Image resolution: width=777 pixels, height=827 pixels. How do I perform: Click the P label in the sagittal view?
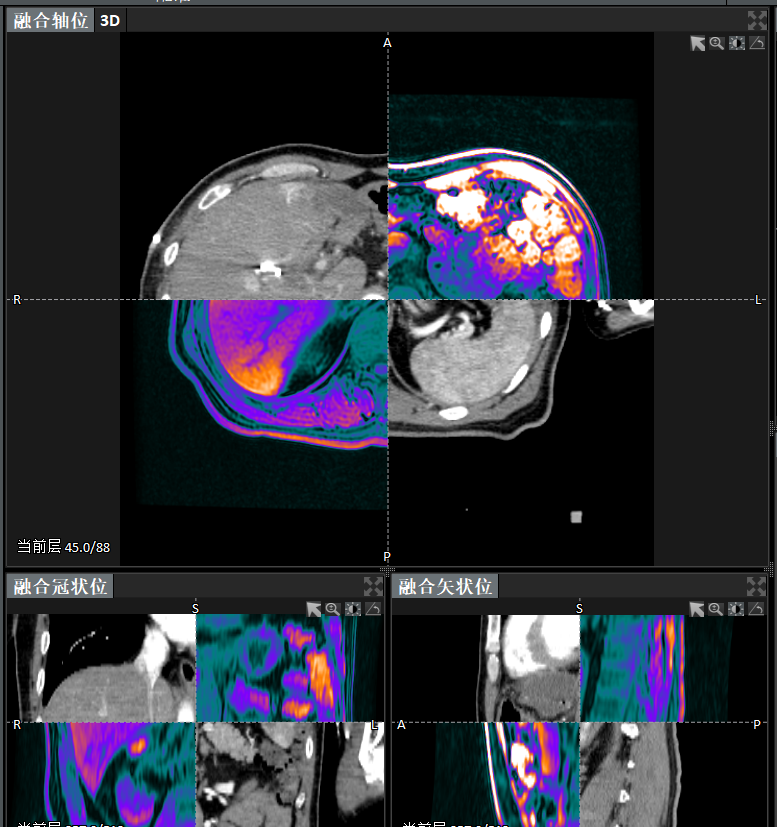pos(757,725)
